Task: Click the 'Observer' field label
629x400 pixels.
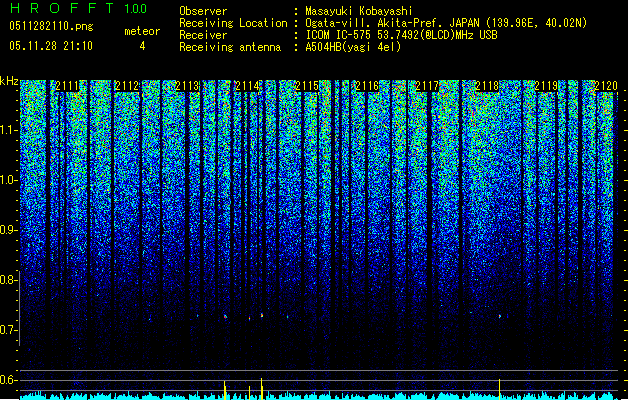Action: pyautogui.click(x=203, y=11)
